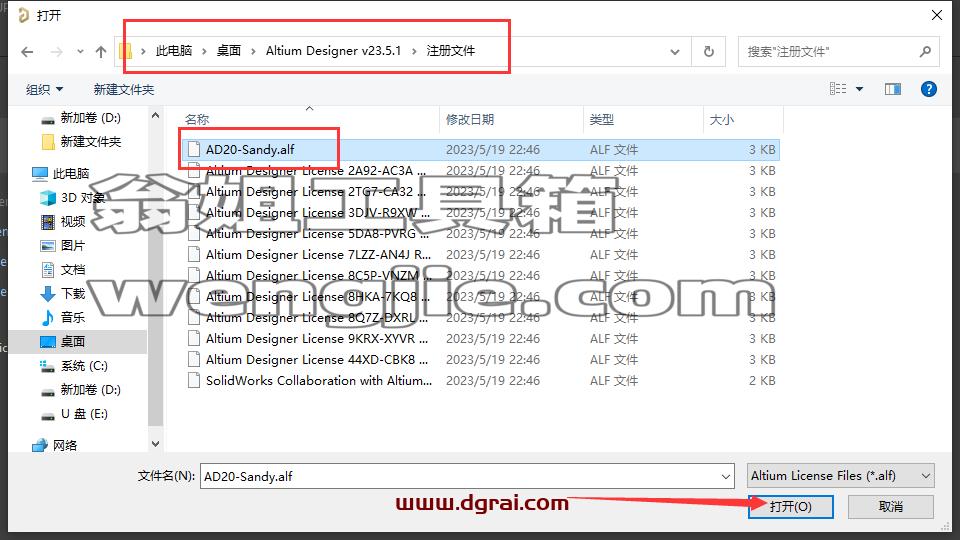Image resolution: width=960 pixels, height=540 pixels.
Task: Expand the 文件名 combo dropdown arrow
Action: 726,476
